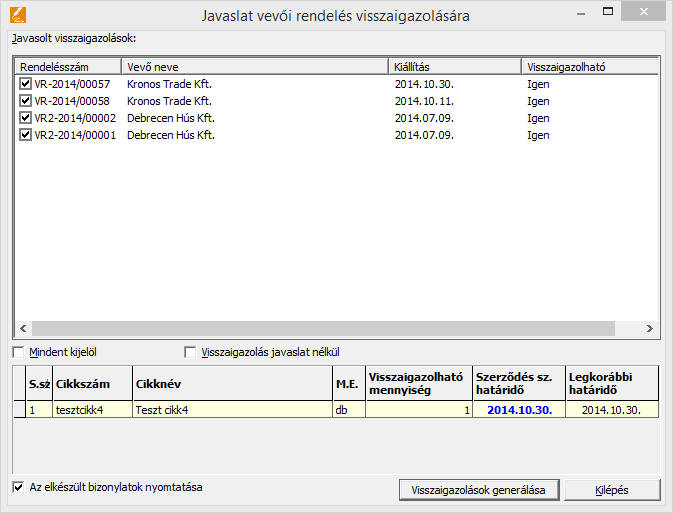Uncheck the VR2-2014/00002 order checkbox
Viewport: 673px width, 513px height.
pos(25,117)
